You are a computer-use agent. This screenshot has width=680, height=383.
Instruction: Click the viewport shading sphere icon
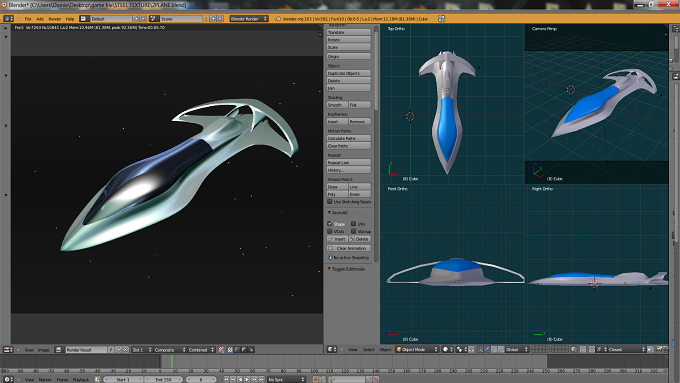click(x=445, y=349)
